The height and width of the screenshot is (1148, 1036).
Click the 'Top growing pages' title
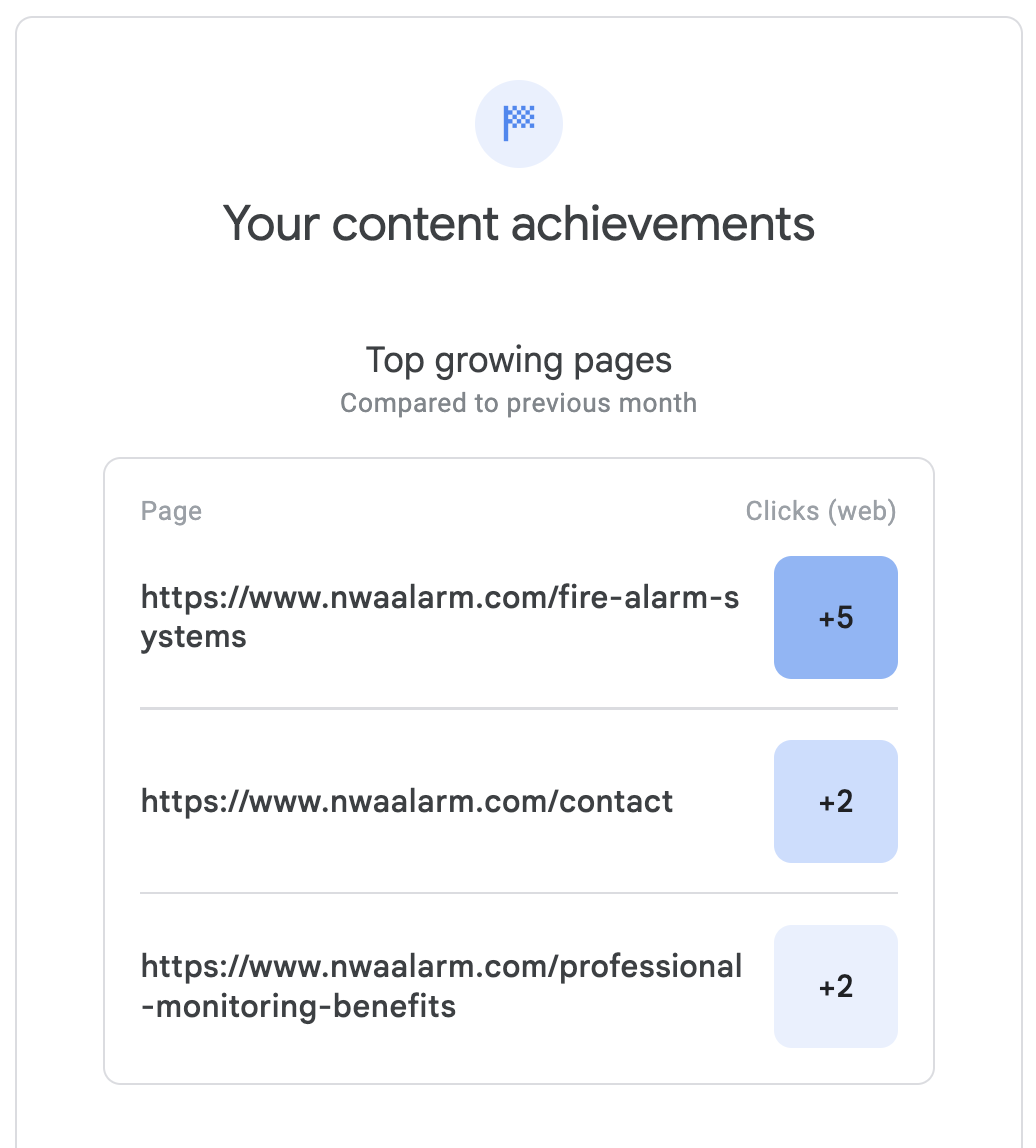[518, 360]
